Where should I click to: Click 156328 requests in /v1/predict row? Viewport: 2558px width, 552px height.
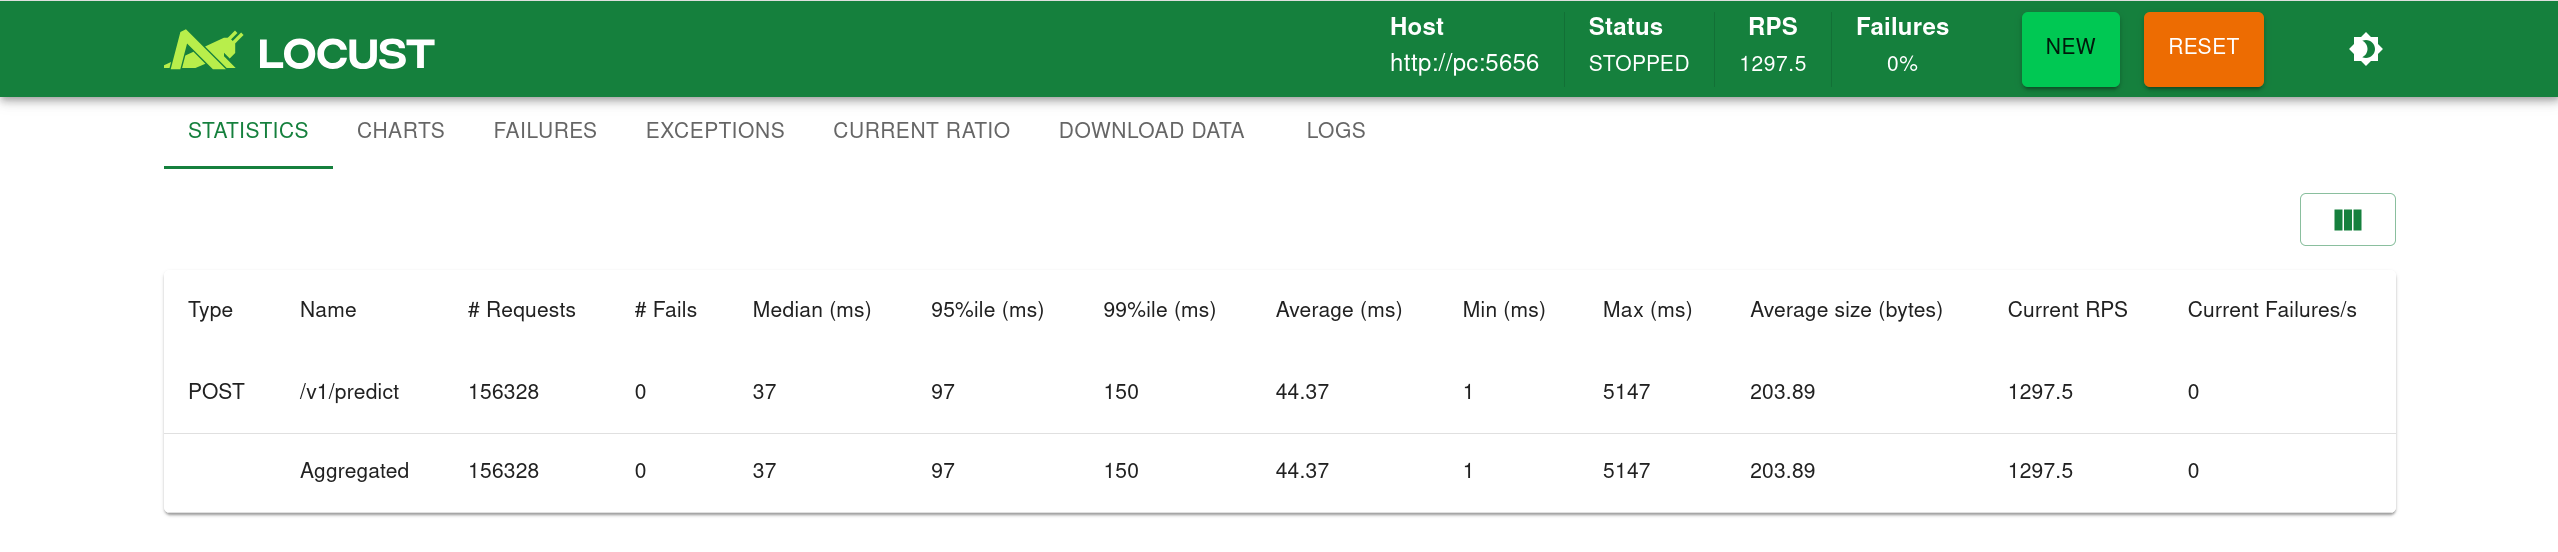[503, 392]
